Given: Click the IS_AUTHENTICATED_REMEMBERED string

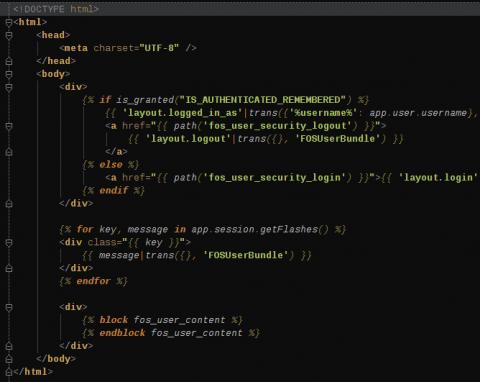Looking at the screenshot, I should 262,100.
